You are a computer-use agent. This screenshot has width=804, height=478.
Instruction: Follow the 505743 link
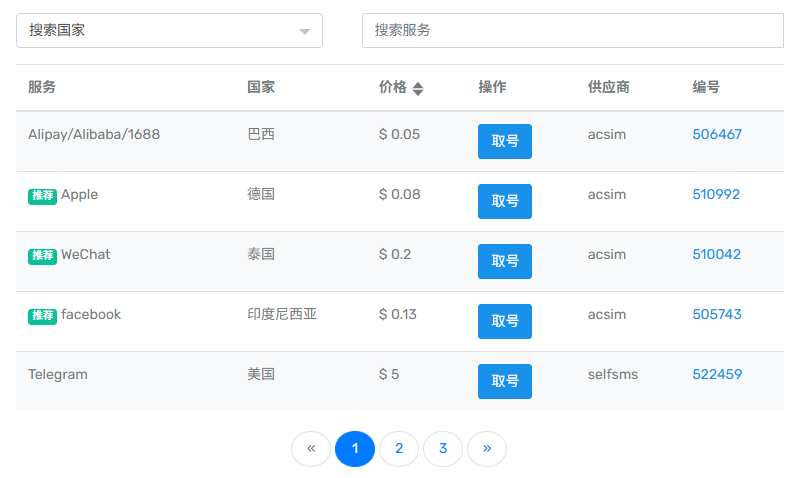pos(717,314)
